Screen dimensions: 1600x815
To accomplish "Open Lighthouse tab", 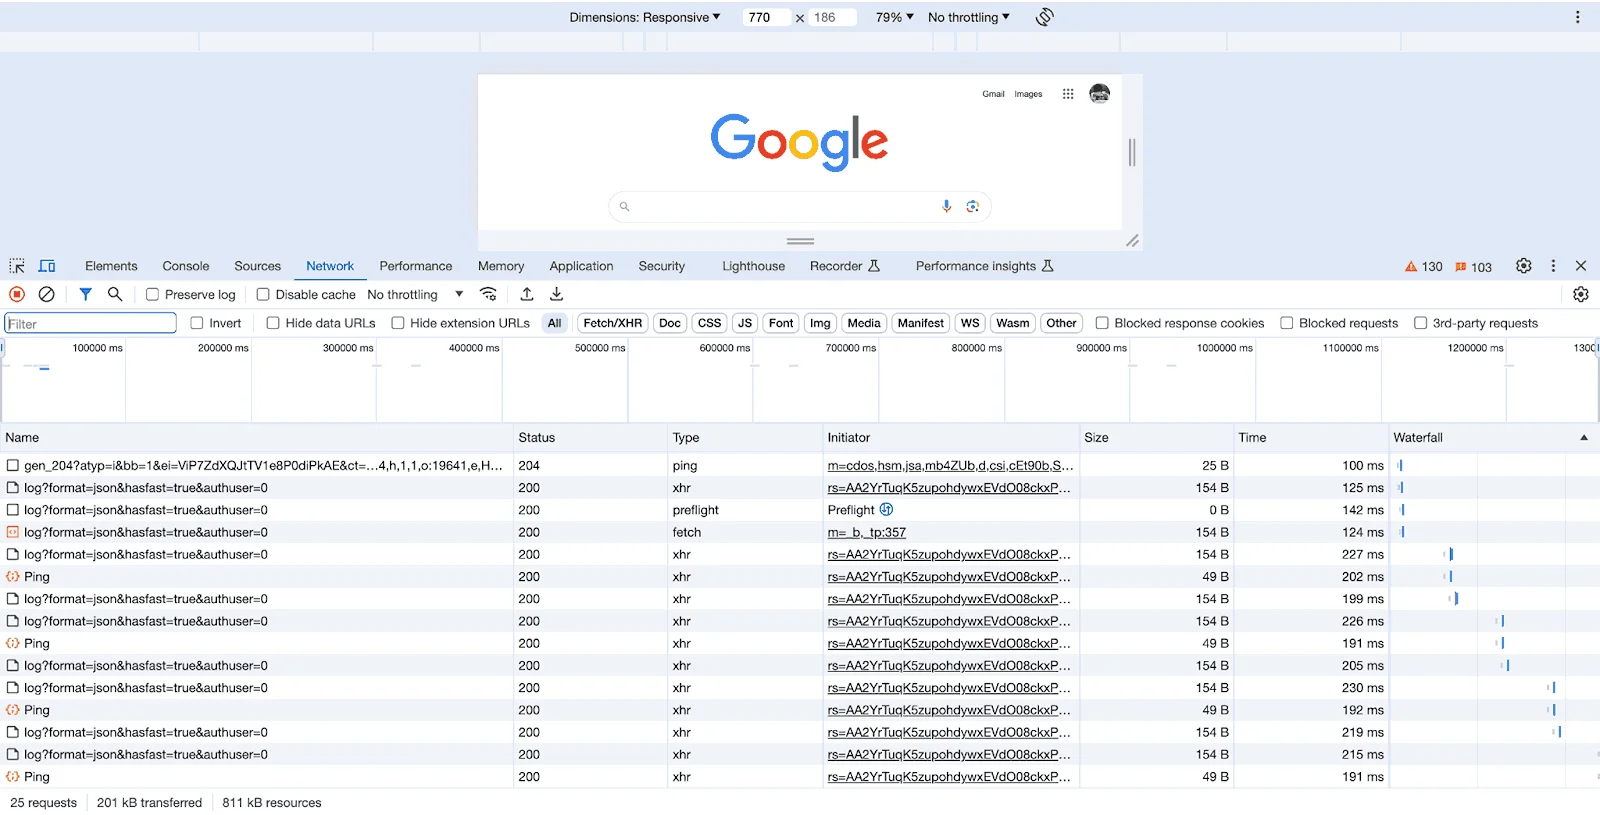I will point(753,266).
